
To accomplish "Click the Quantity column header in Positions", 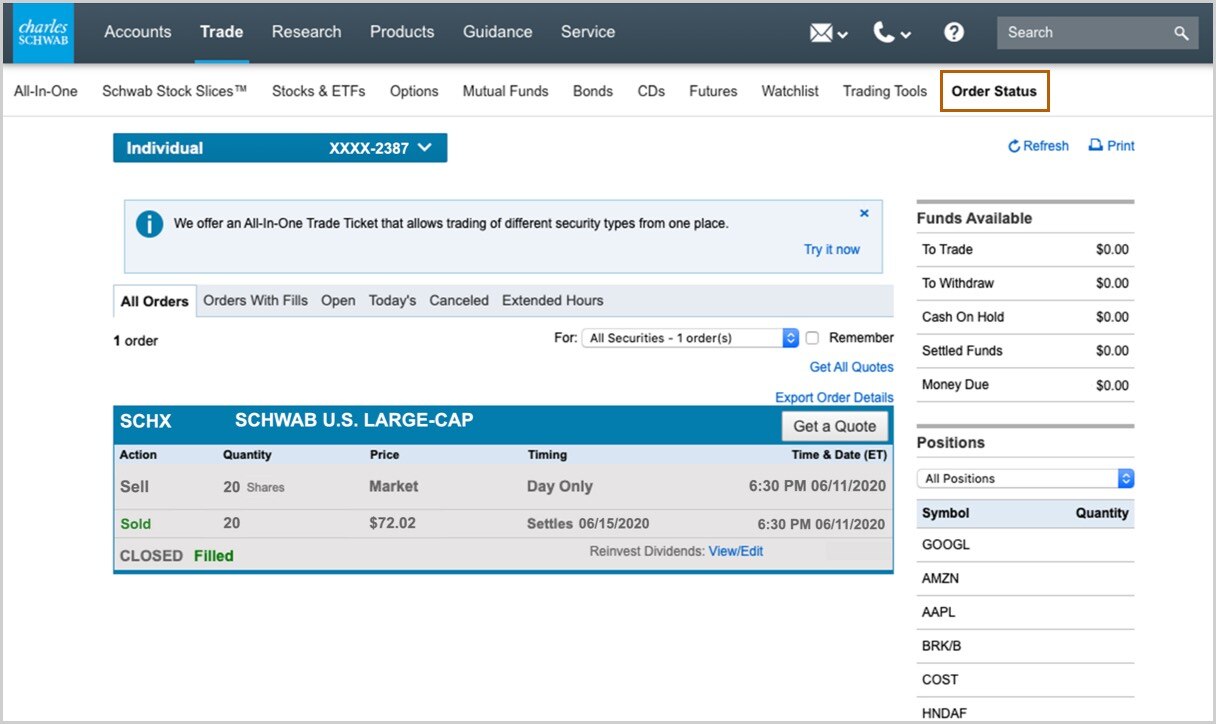I will pos(1102,513).
